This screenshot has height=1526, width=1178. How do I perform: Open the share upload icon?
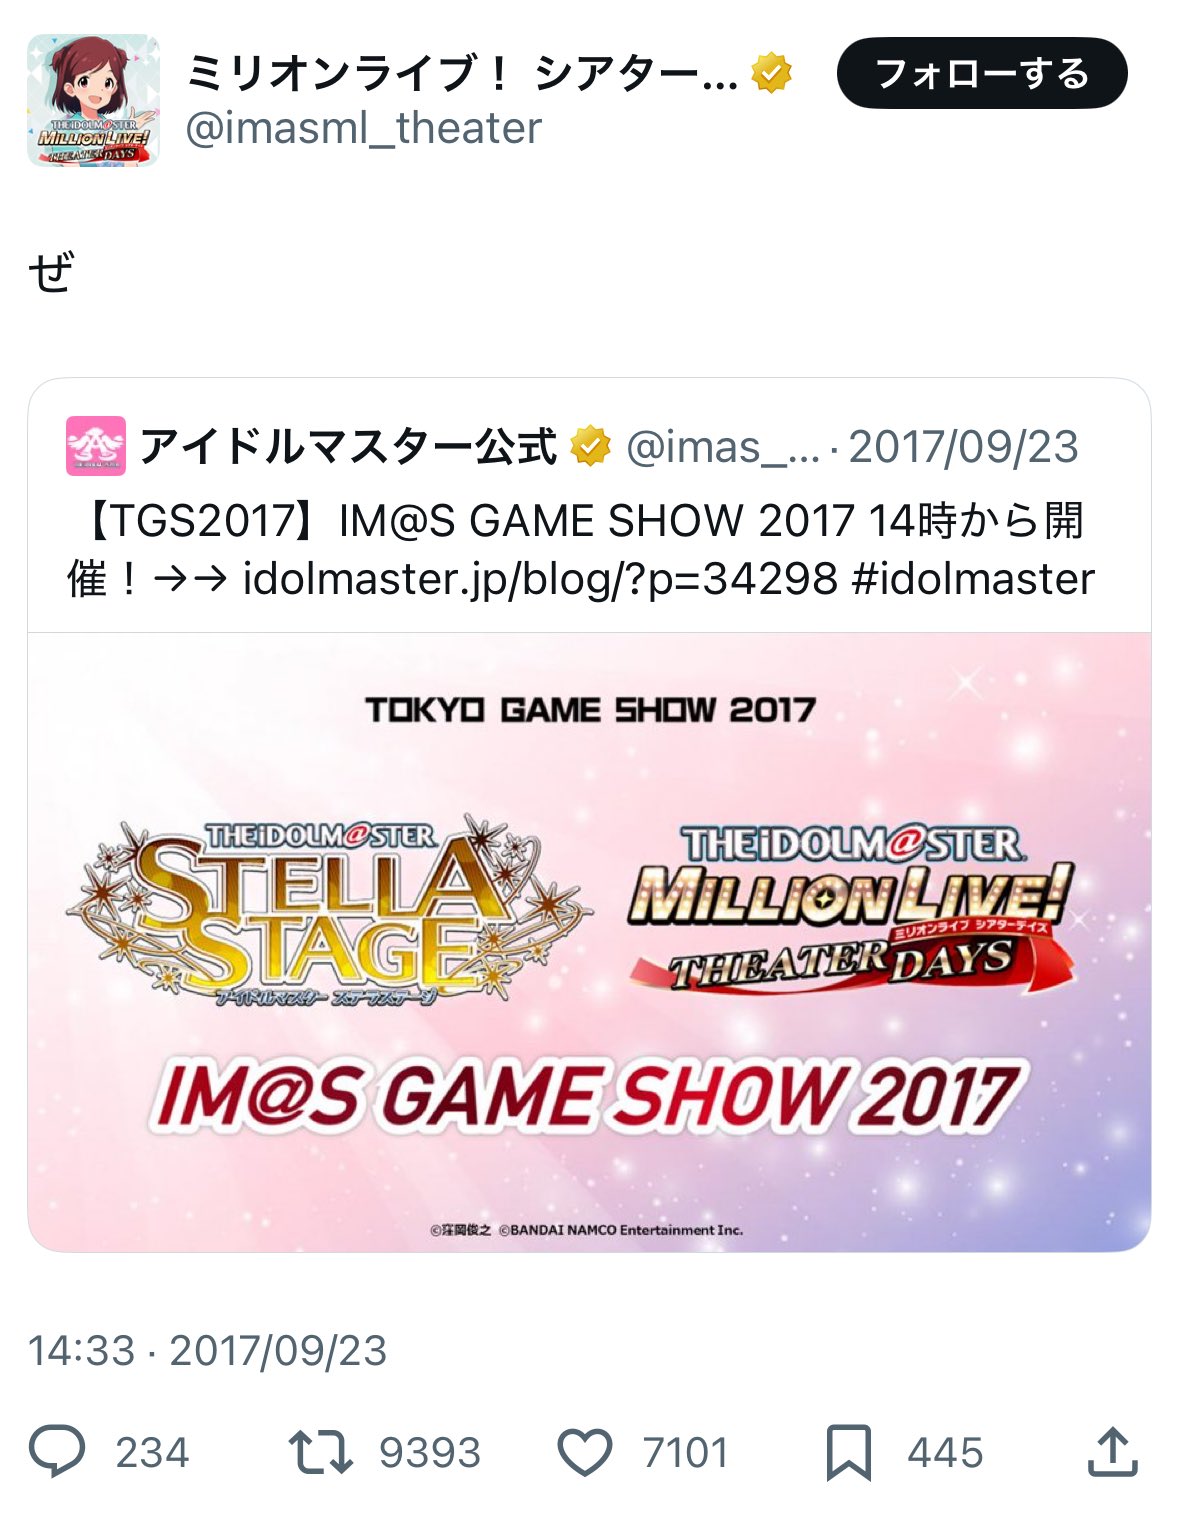1112,1452
